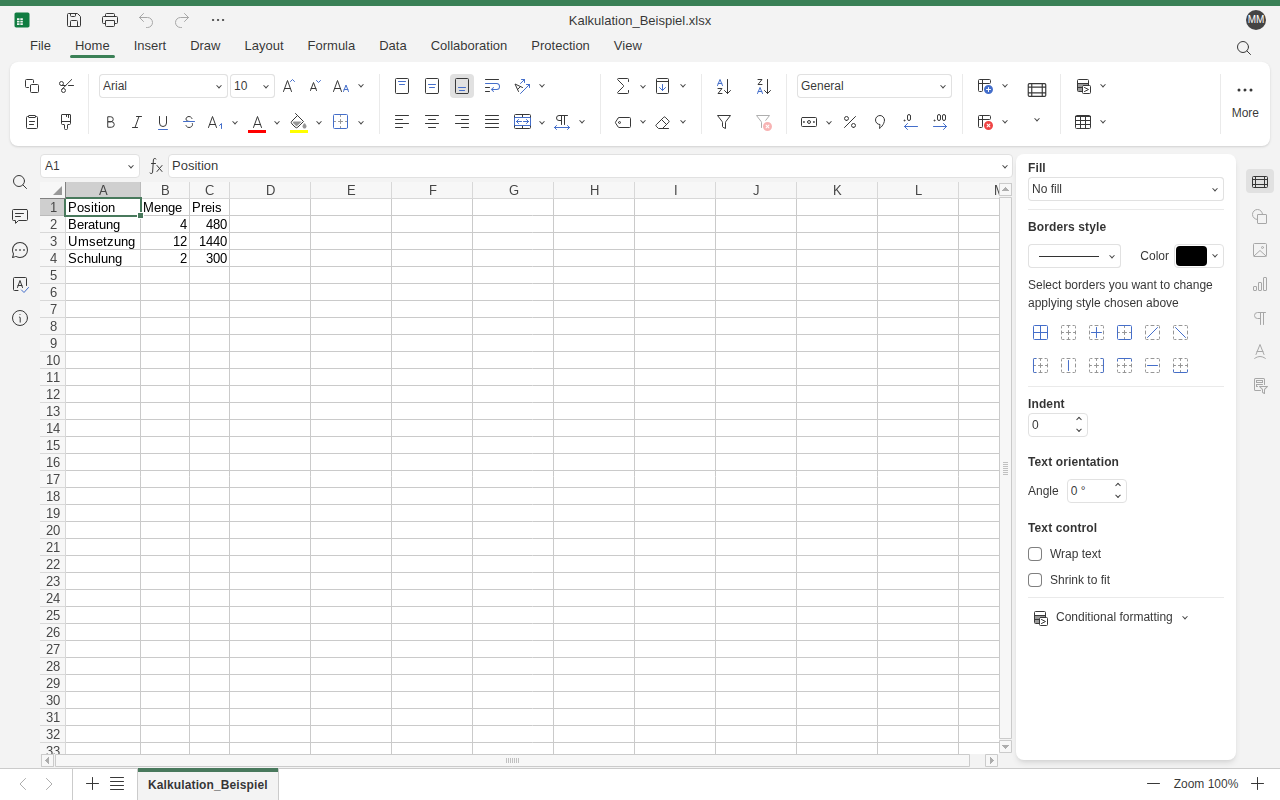Increase decimal places

tap(940, 122)
